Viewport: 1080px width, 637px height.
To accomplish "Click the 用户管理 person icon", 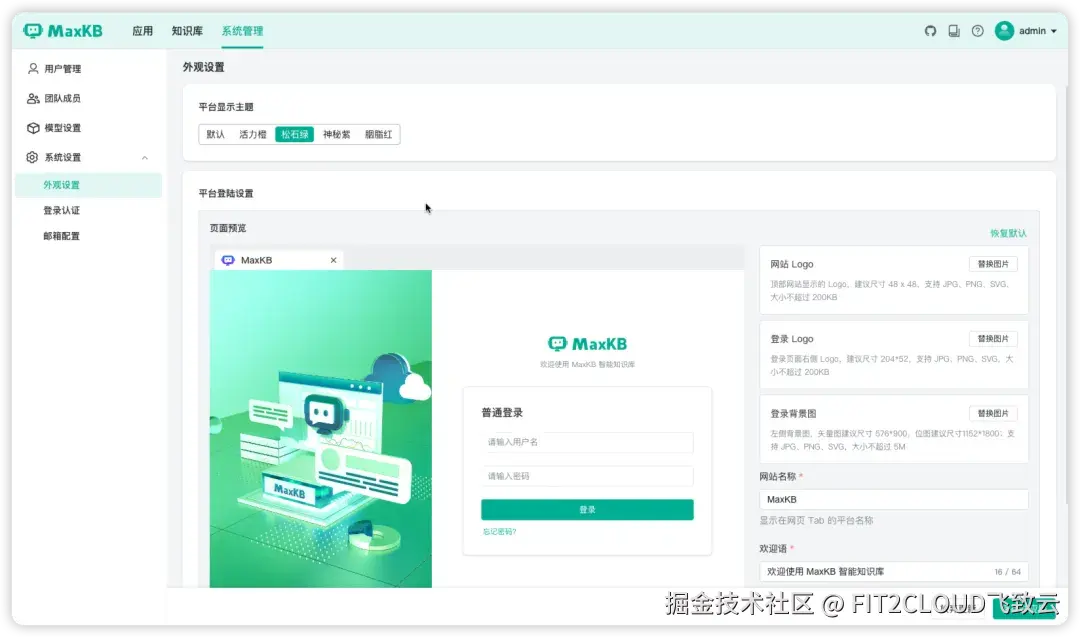I will (x=32, y=69).
